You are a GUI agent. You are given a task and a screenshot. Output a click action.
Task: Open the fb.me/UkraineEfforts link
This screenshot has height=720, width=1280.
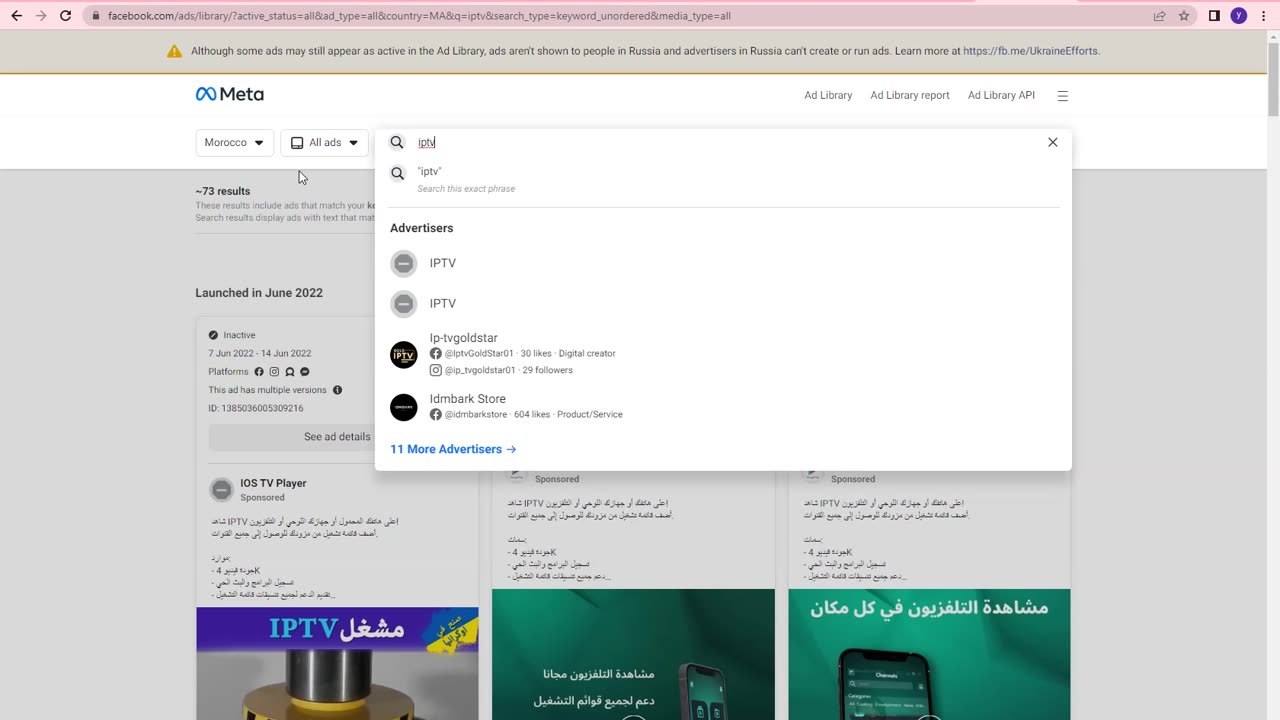coord(1030,51)
